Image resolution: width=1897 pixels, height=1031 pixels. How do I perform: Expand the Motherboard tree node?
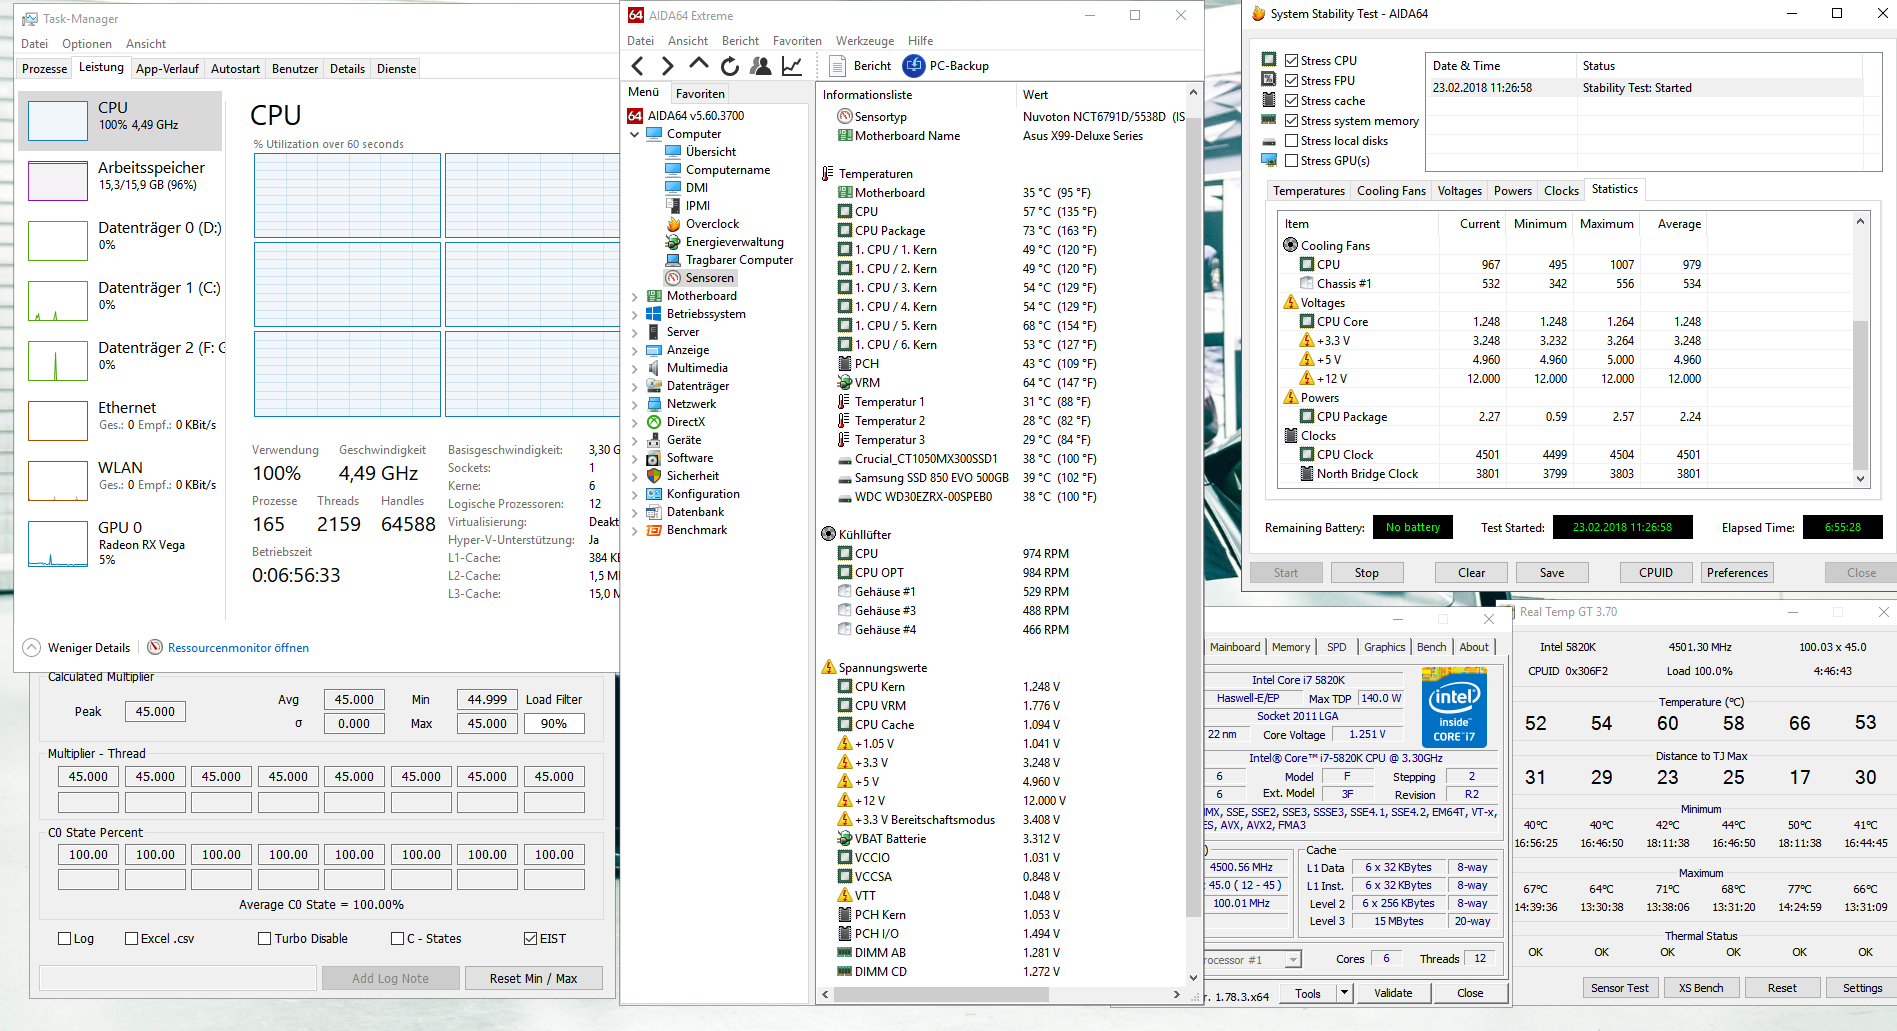(x=634, y=296)
